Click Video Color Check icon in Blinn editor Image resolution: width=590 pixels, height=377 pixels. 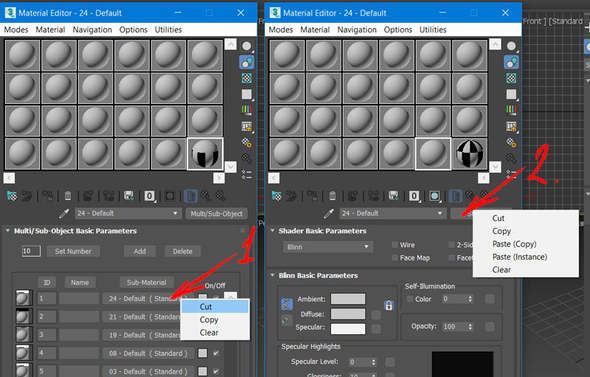(x=511, y=110)
